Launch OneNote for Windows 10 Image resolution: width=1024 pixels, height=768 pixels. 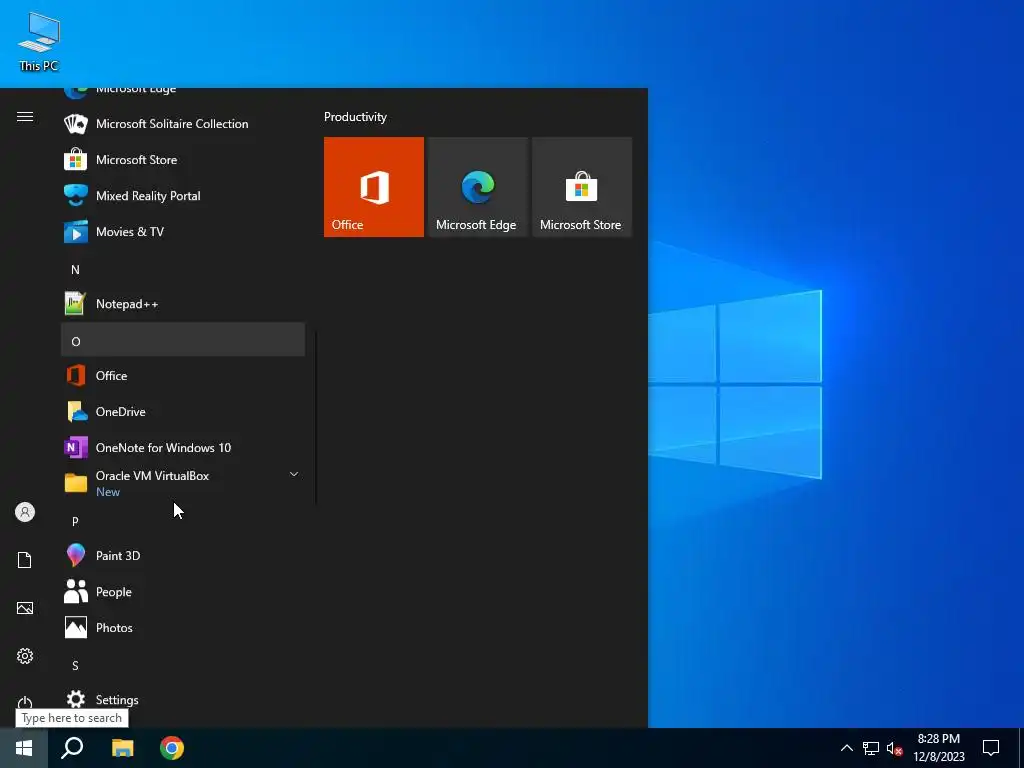coord(183,447)
